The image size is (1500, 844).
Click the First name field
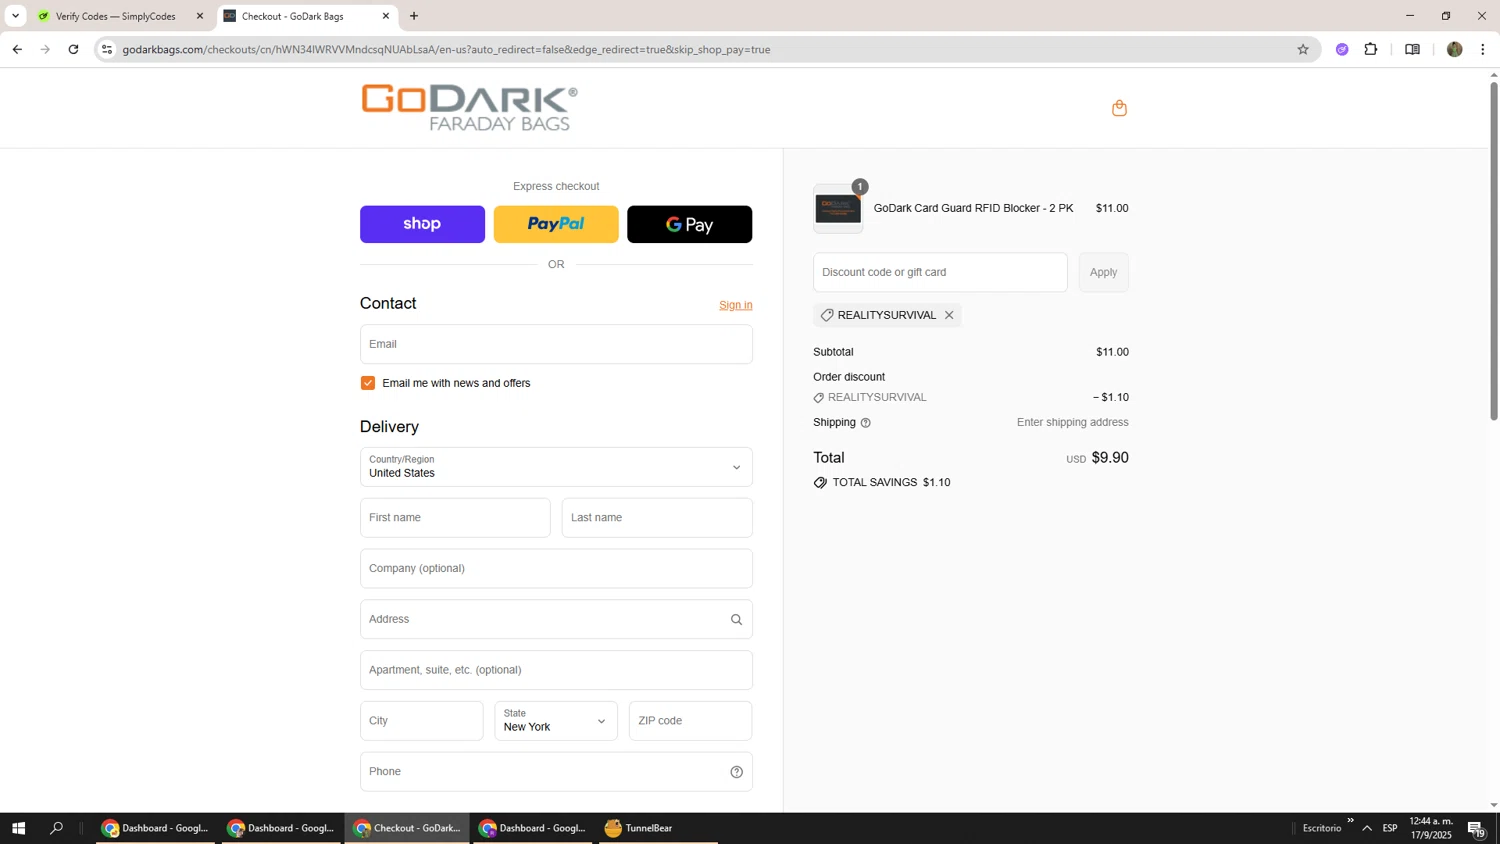pos(455,518)
